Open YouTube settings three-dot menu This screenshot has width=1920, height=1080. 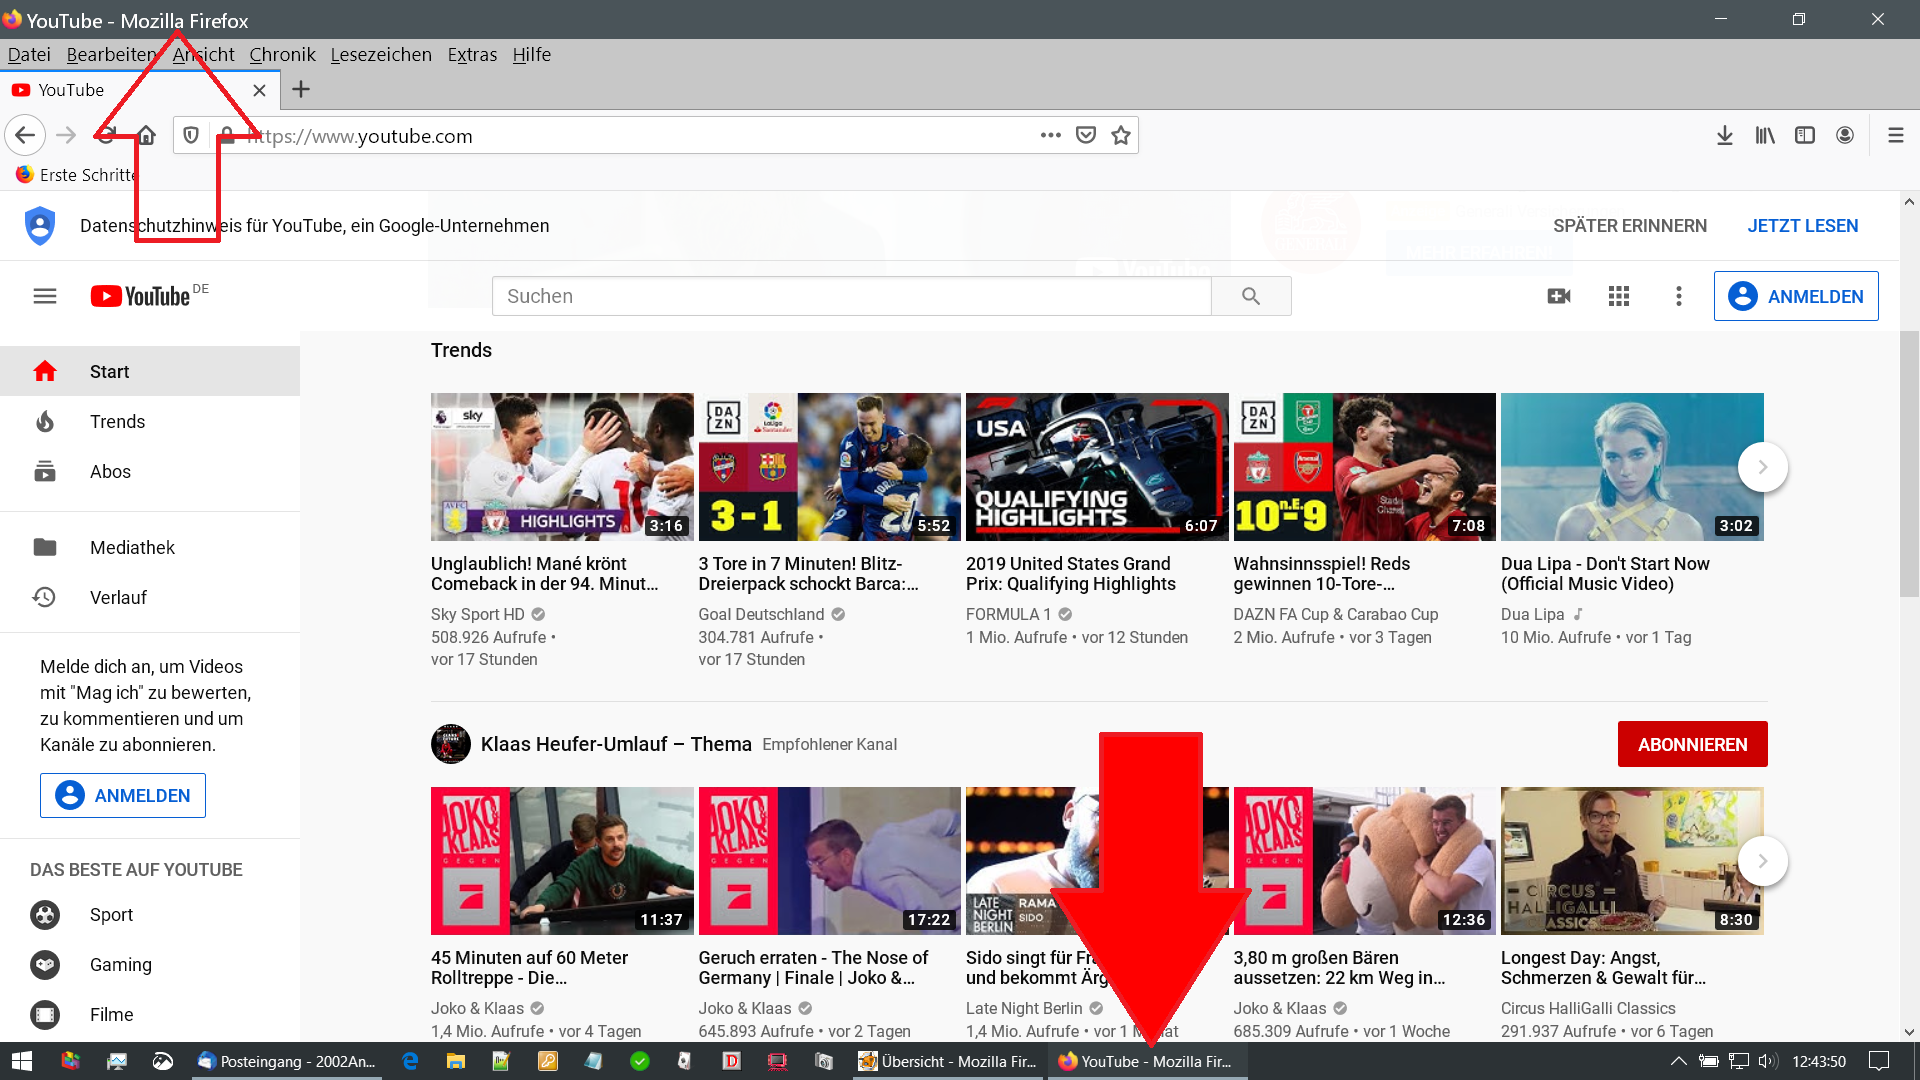(1679, 296)
